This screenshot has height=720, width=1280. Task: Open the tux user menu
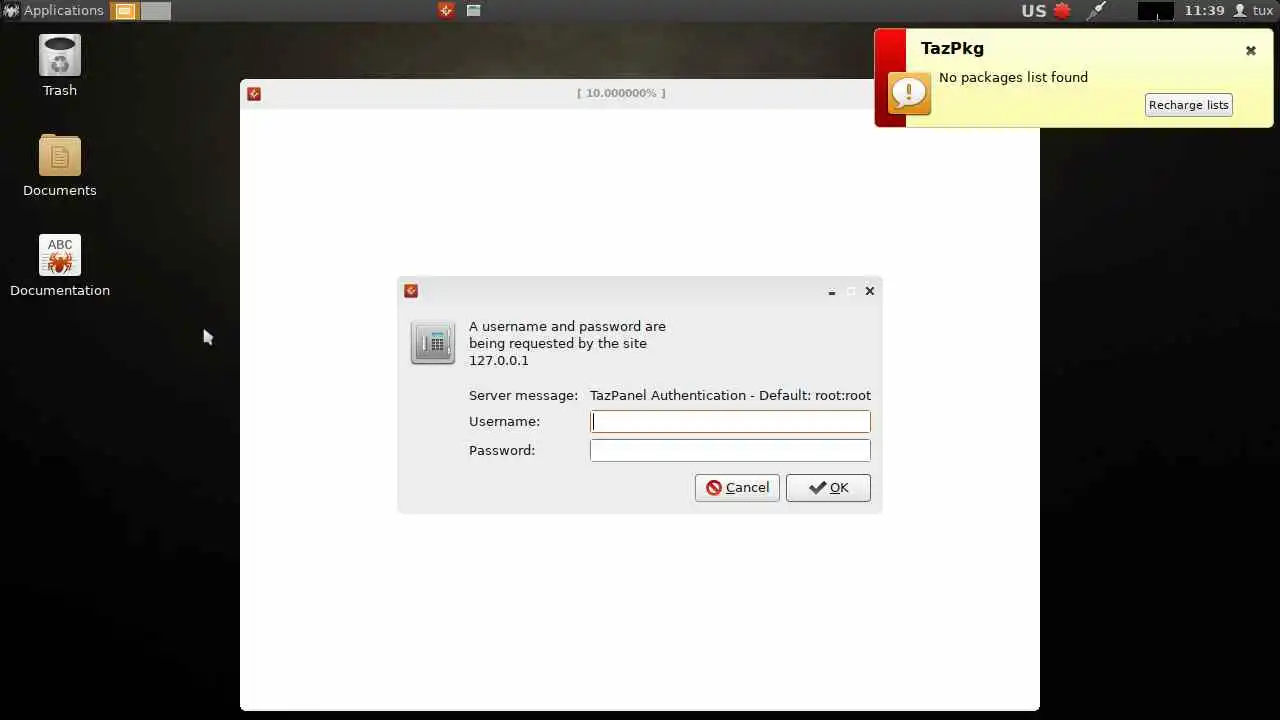[x=1253, y=10]
